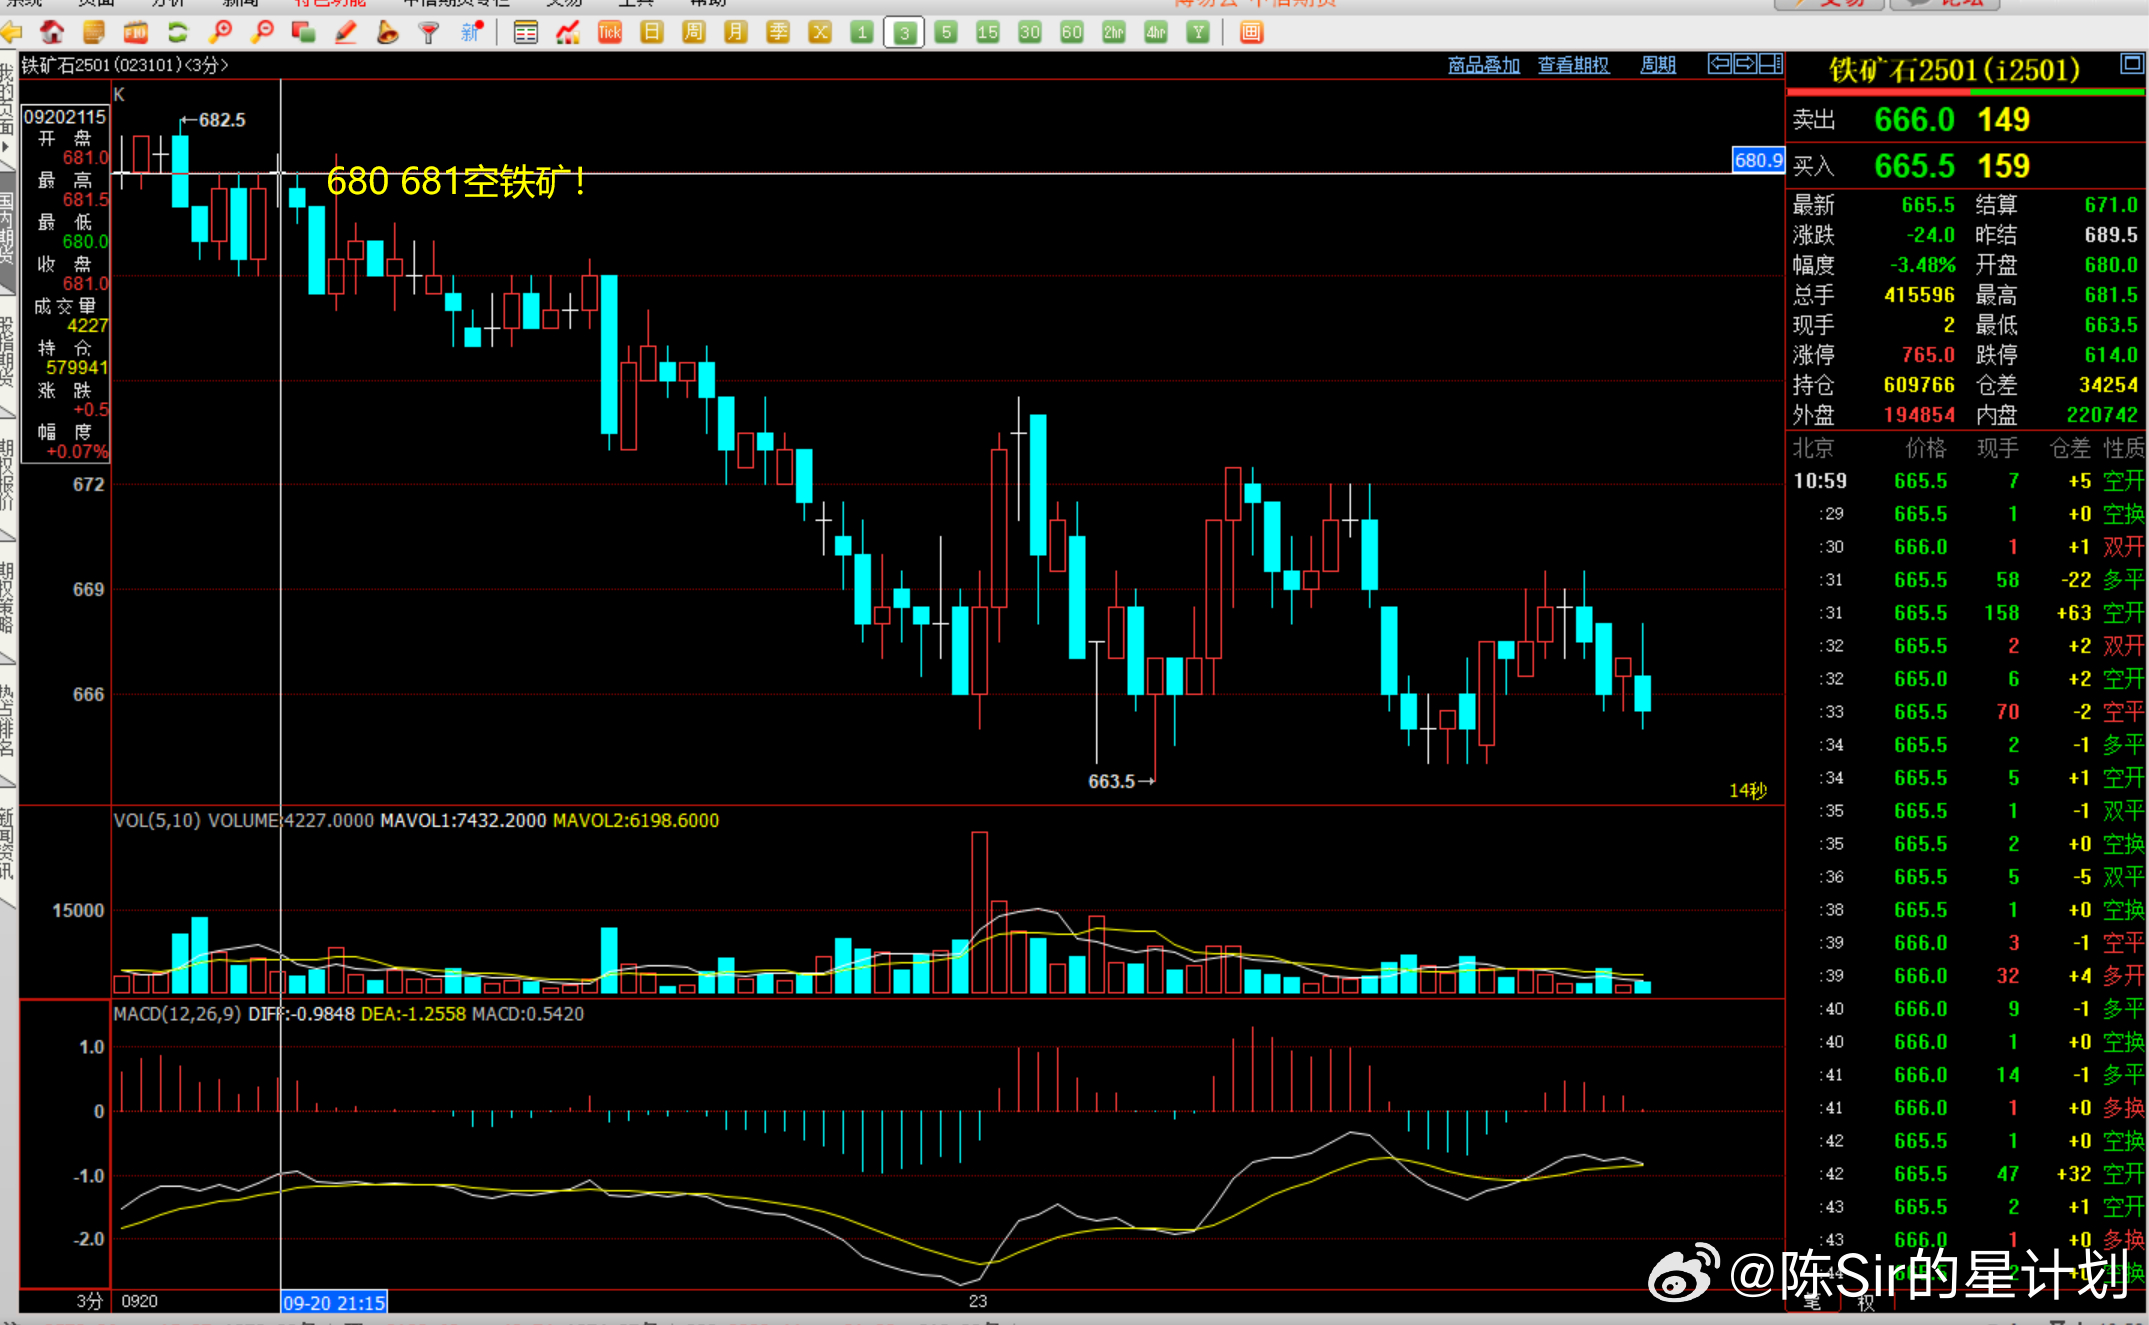
Task: Select the green Y period button
Action: coord(1198,32)
